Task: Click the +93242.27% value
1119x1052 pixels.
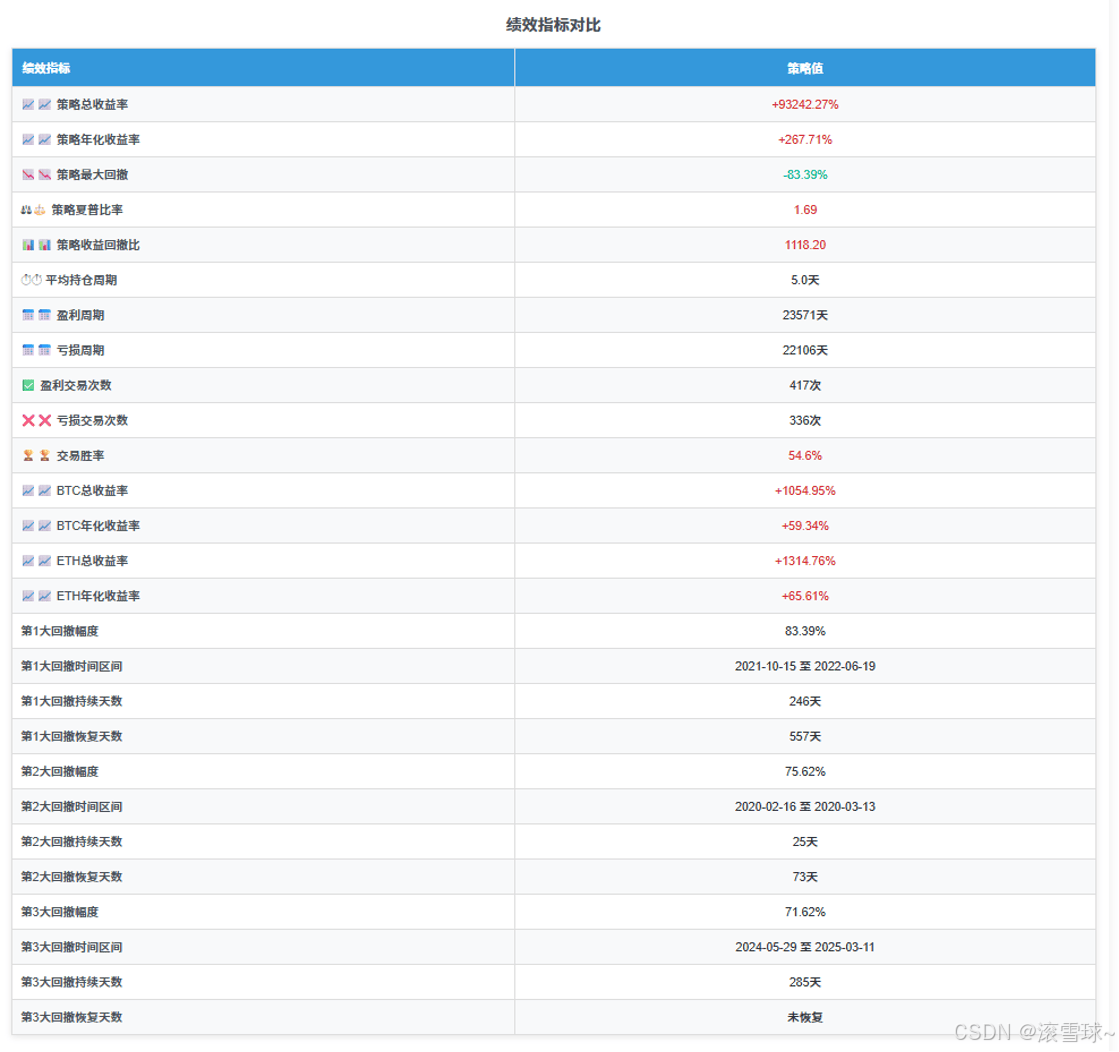Action: [x=805, y=104]
